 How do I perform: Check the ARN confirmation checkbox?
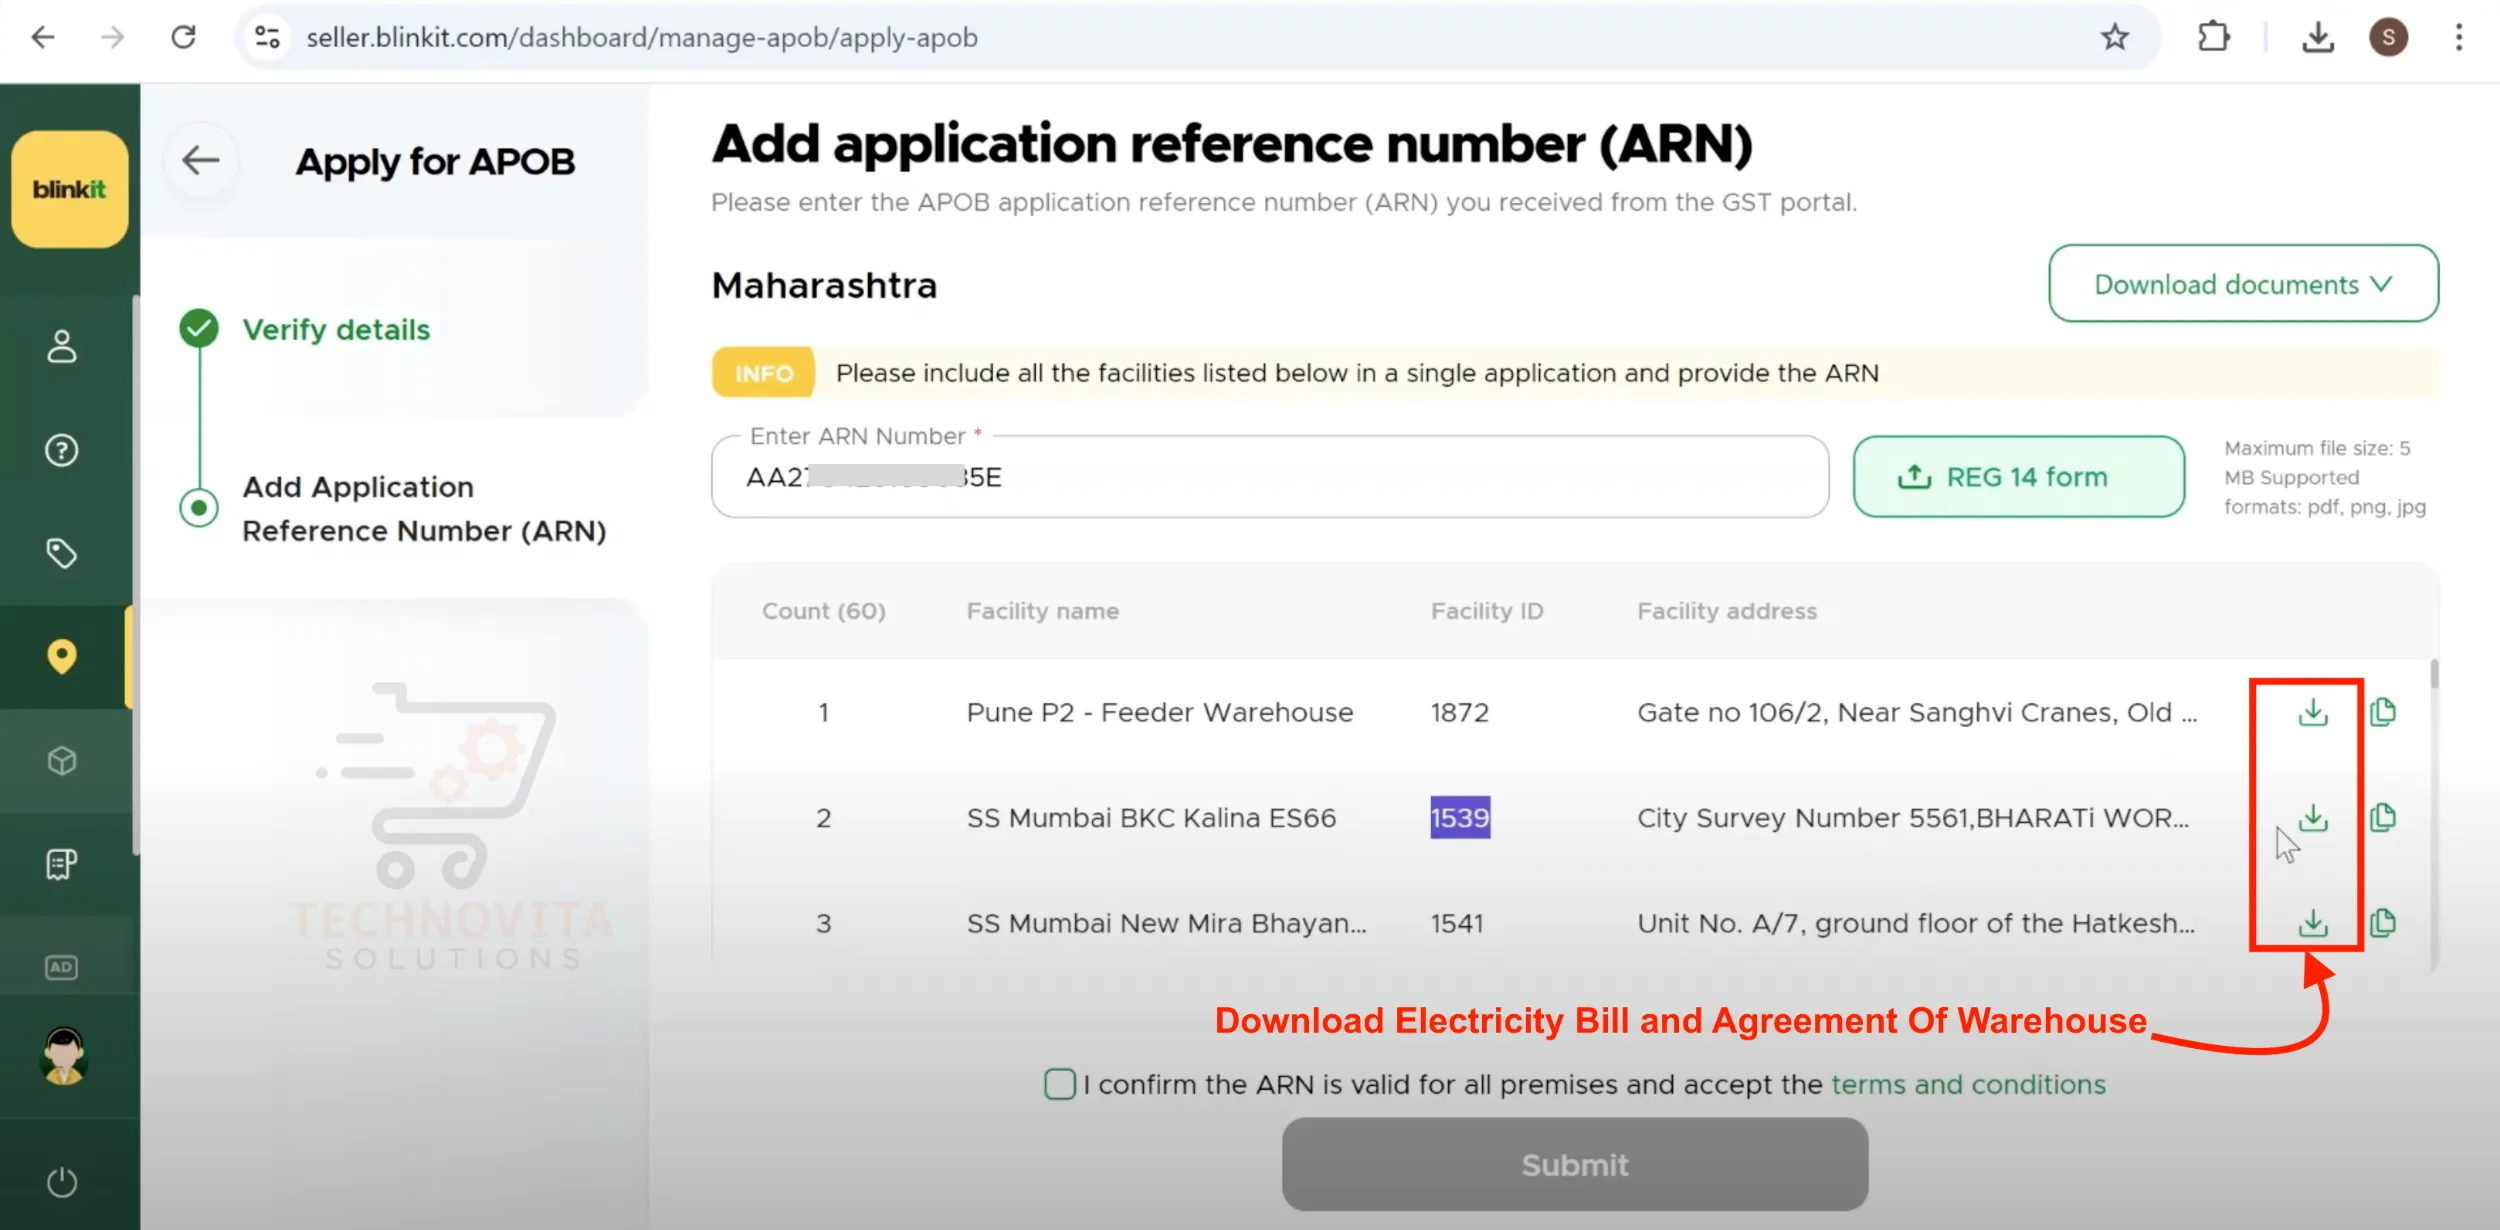[1059, 1084]
